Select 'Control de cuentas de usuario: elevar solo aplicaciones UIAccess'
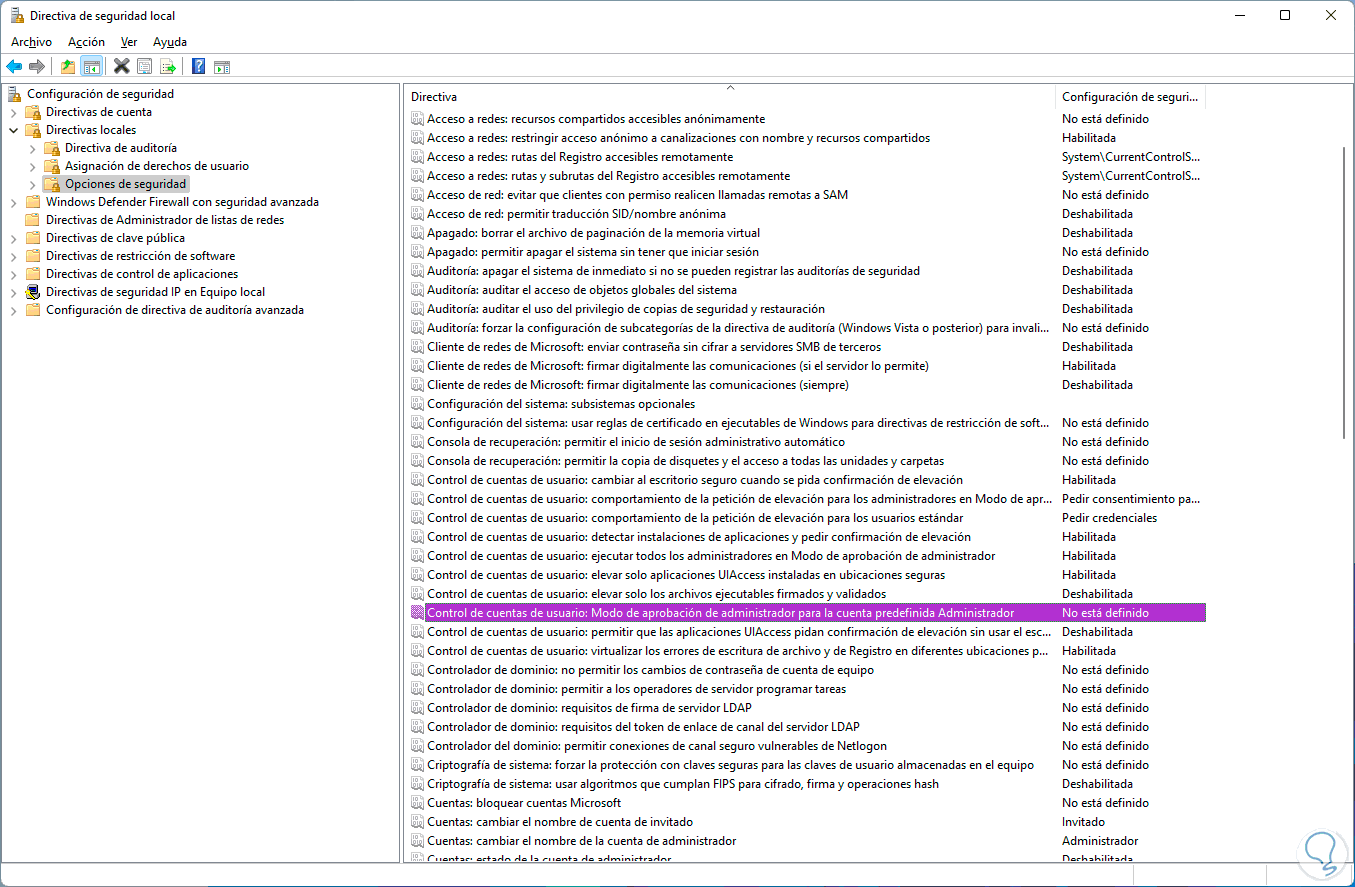Screen dimensions: 1355x887 (685, 575)
